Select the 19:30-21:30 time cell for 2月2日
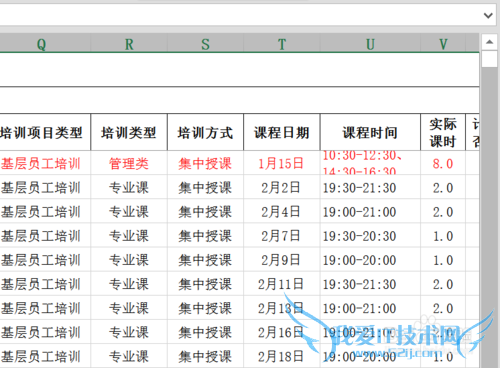Image resolution: width=500 pixels, height=368 pixels. coord(370,187)
